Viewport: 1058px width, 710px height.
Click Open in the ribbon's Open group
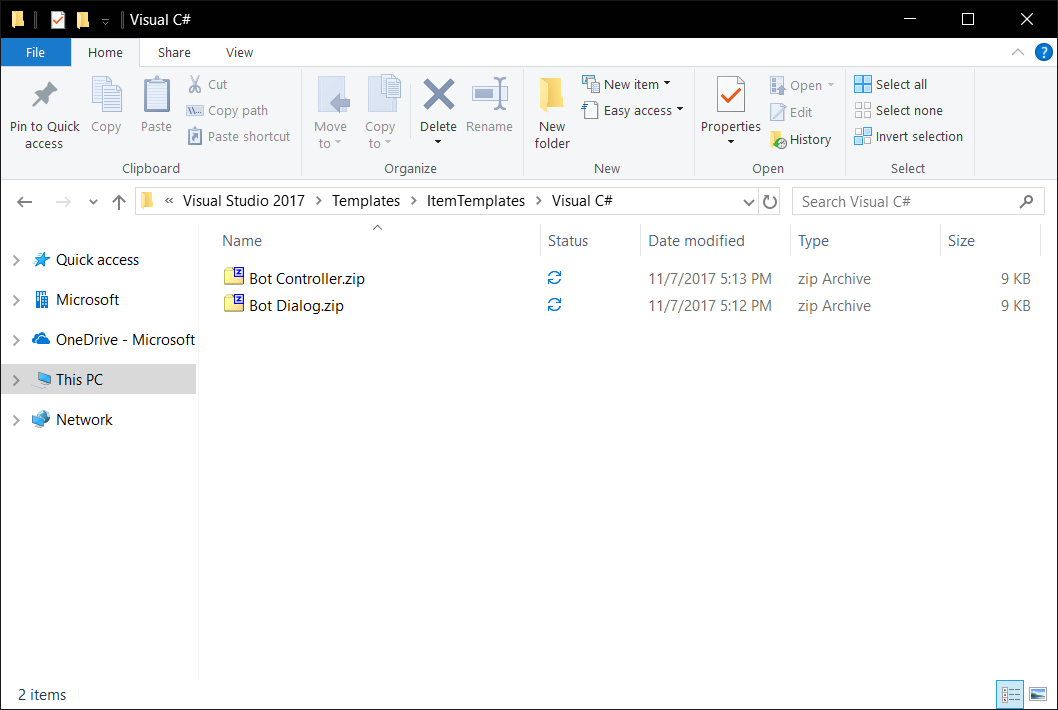[x=802, y=86]
